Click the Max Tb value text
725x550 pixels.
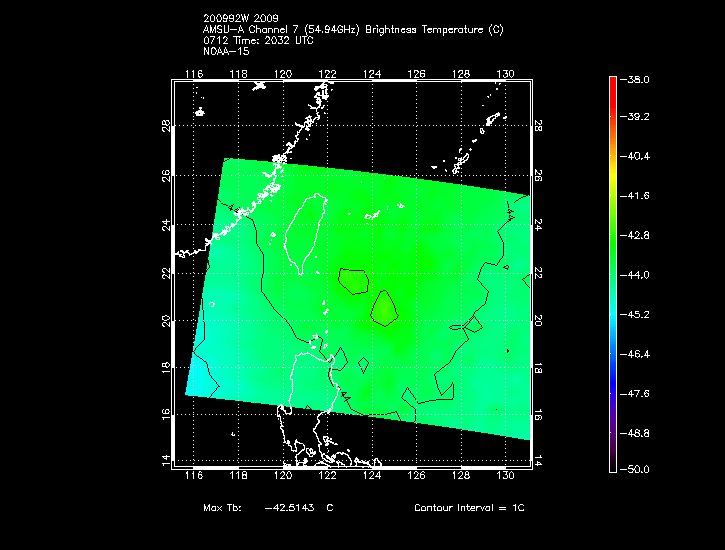pyautogui.click(x=268, y=508)
